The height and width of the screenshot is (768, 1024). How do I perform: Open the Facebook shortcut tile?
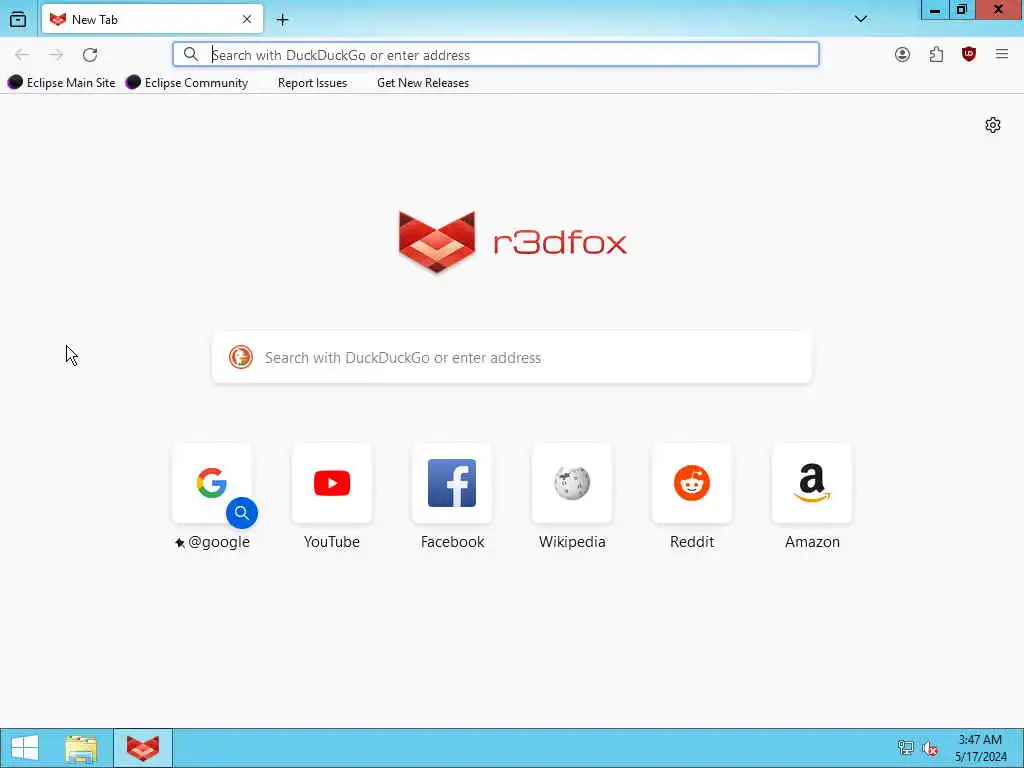(x=452, y=483)
